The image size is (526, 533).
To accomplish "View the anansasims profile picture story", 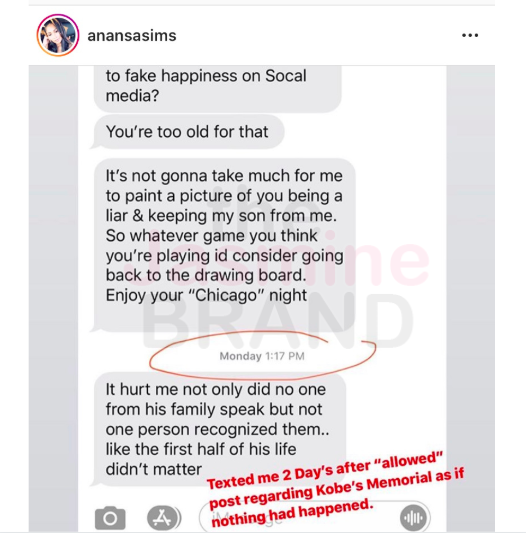I will pos(58,35).
